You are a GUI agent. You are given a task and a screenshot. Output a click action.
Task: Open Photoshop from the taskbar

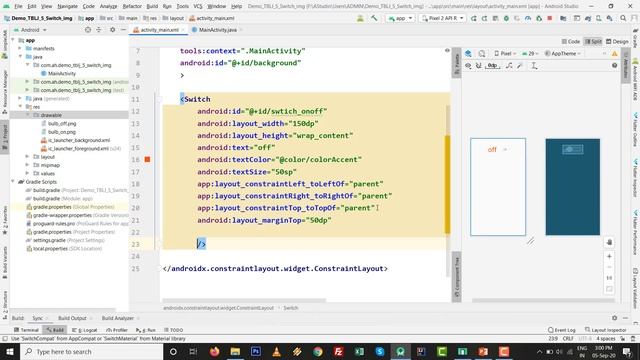click(x=256, y=351)
